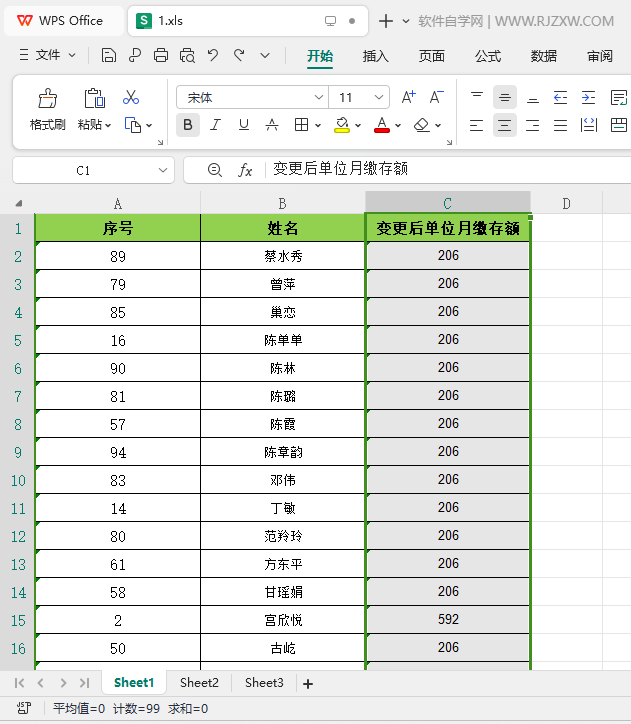The image size is (631, 724).
Task: Increase font size with A+ icon
Action: pyautogui.click(x=409, y=97)
